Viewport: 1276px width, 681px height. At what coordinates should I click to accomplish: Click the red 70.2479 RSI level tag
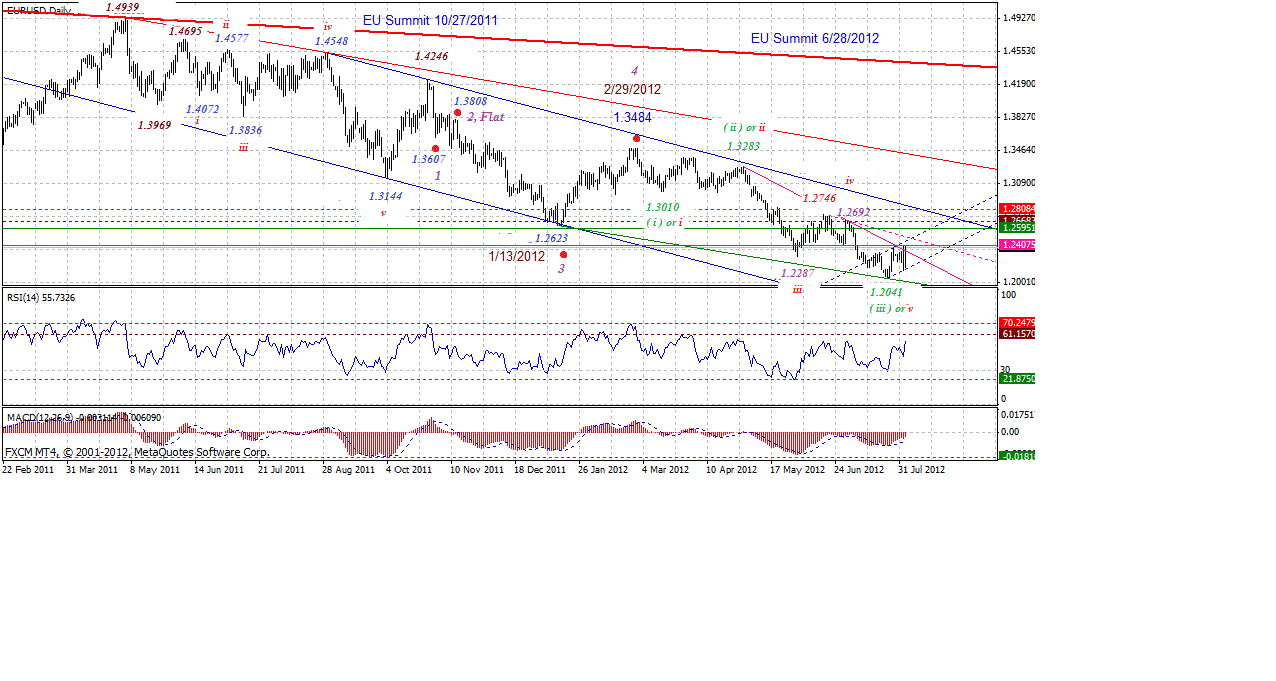tap(1018, 323)
